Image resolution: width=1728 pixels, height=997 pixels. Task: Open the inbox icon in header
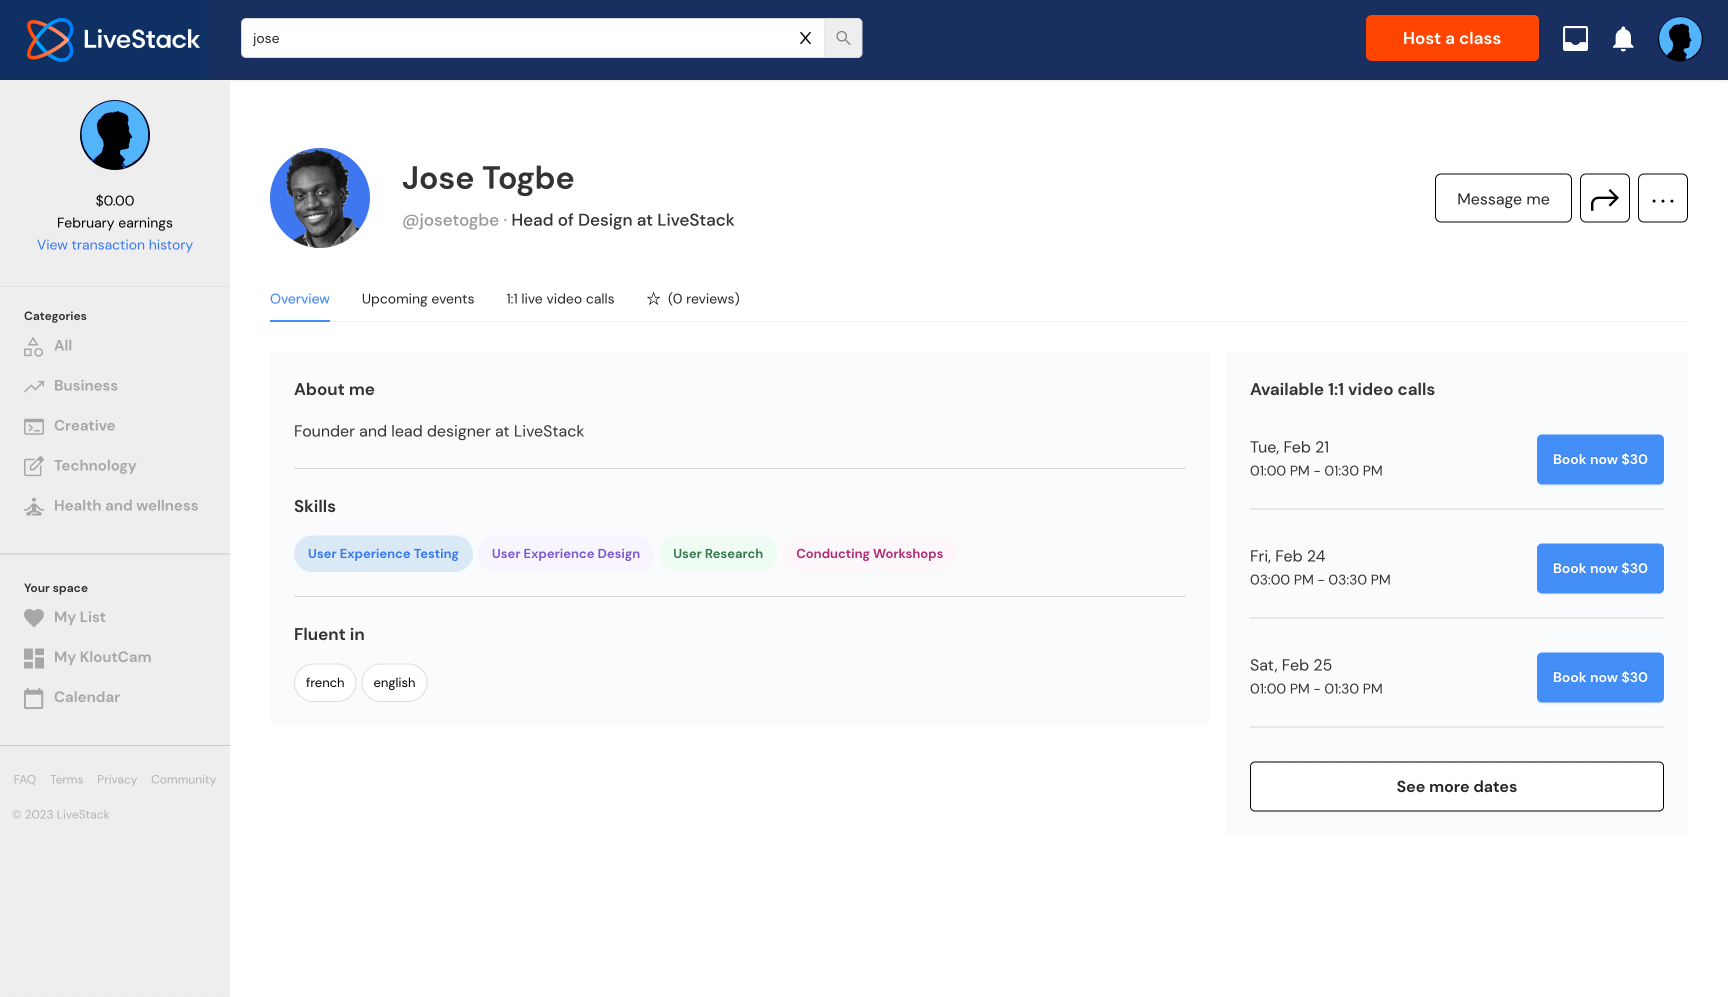(1575, 39)
